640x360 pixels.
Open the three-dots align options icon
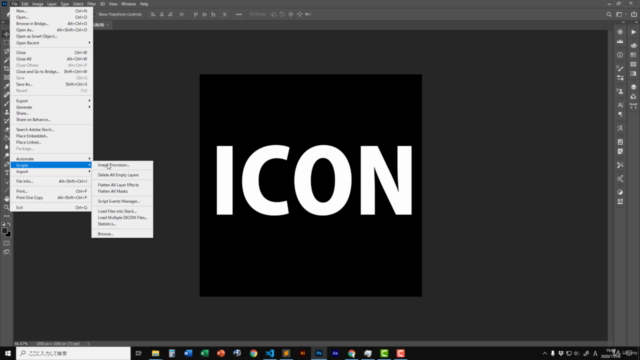pyautogui.click(x=239, y=14)
